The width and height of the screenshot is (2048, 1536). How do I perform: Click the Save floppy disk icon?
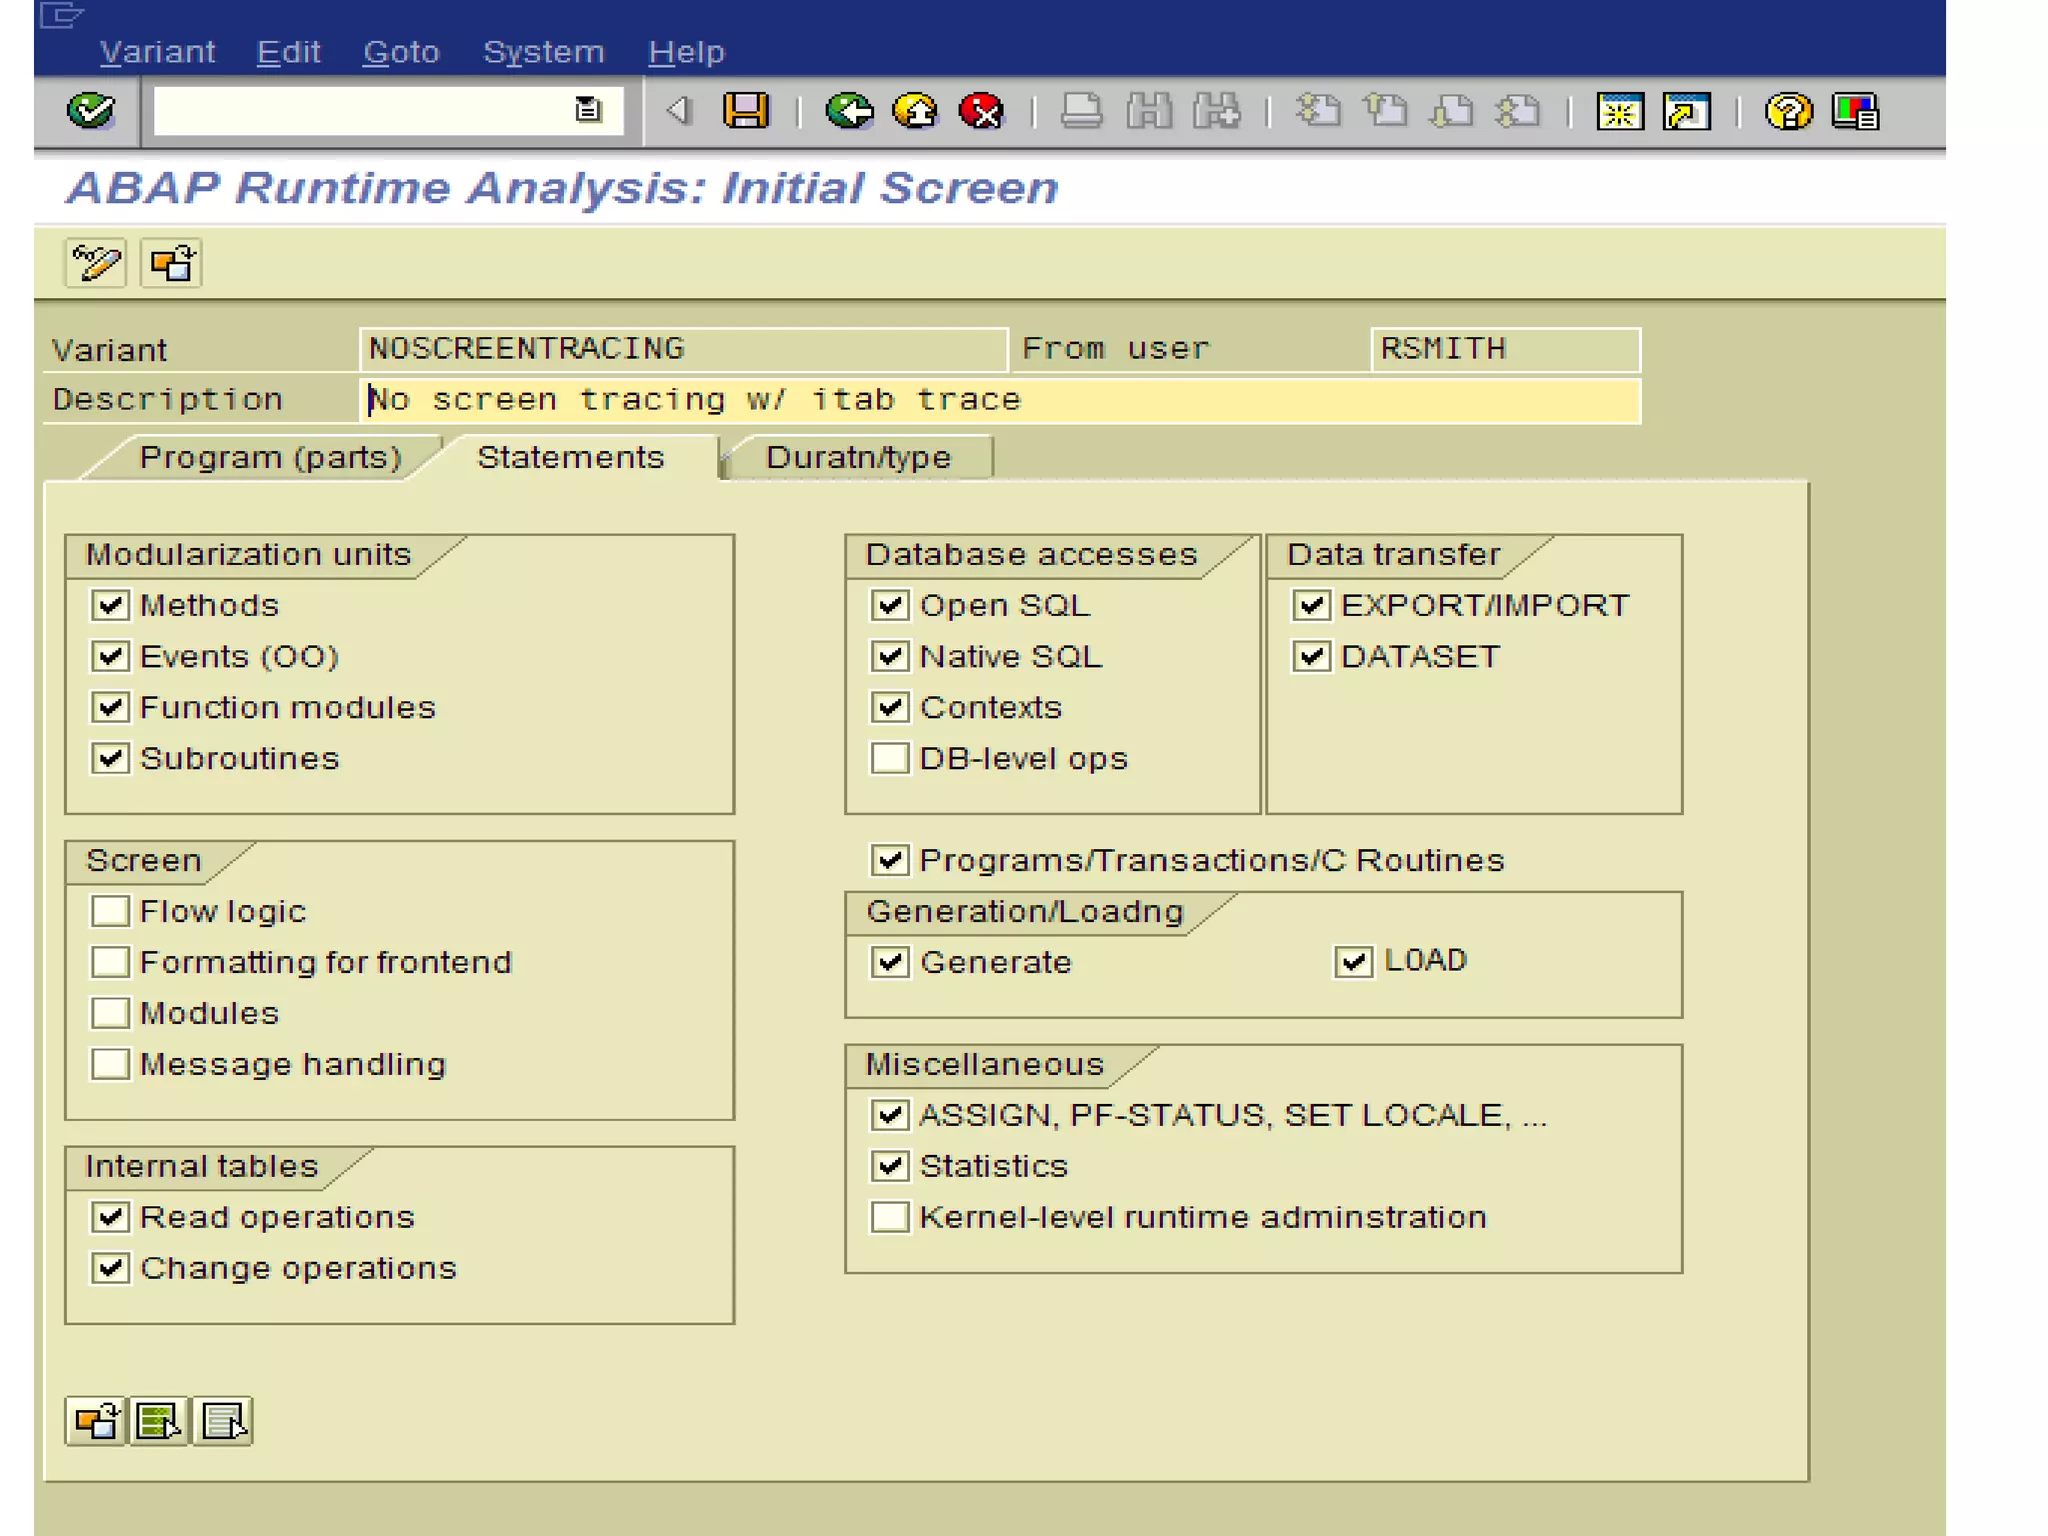coord(746,110)
